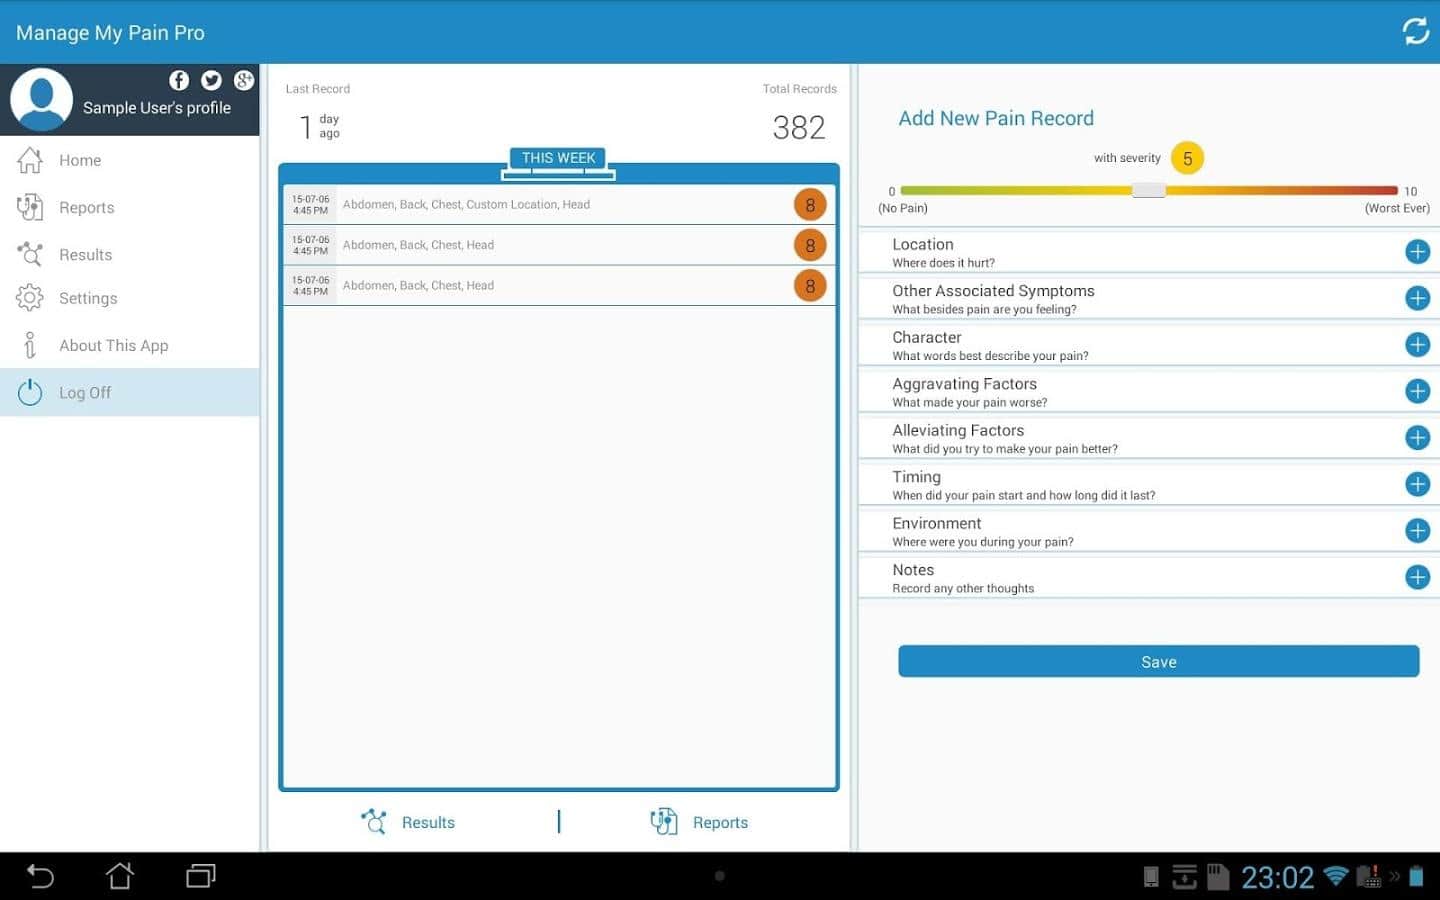Tap the Google Plus icon

coord(243,80)
